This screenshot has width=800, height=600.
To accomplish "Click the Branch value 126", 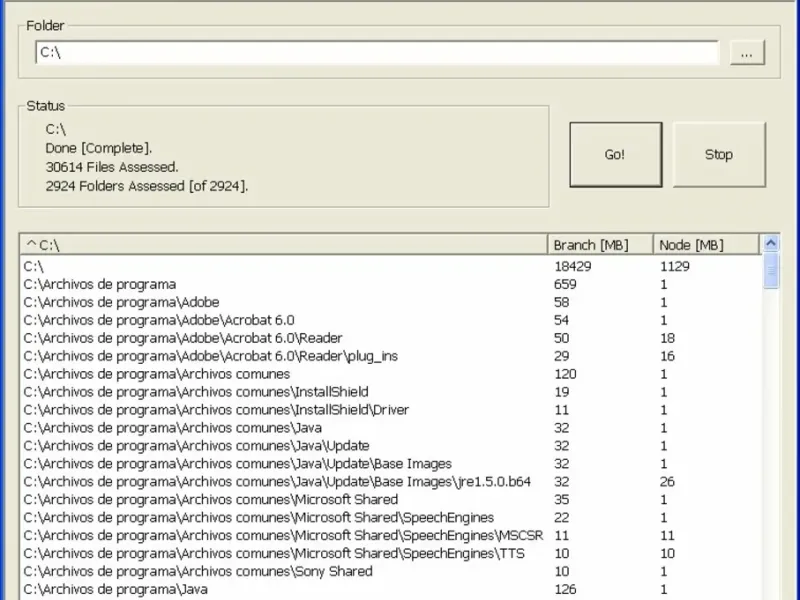I will coord(565,589).
